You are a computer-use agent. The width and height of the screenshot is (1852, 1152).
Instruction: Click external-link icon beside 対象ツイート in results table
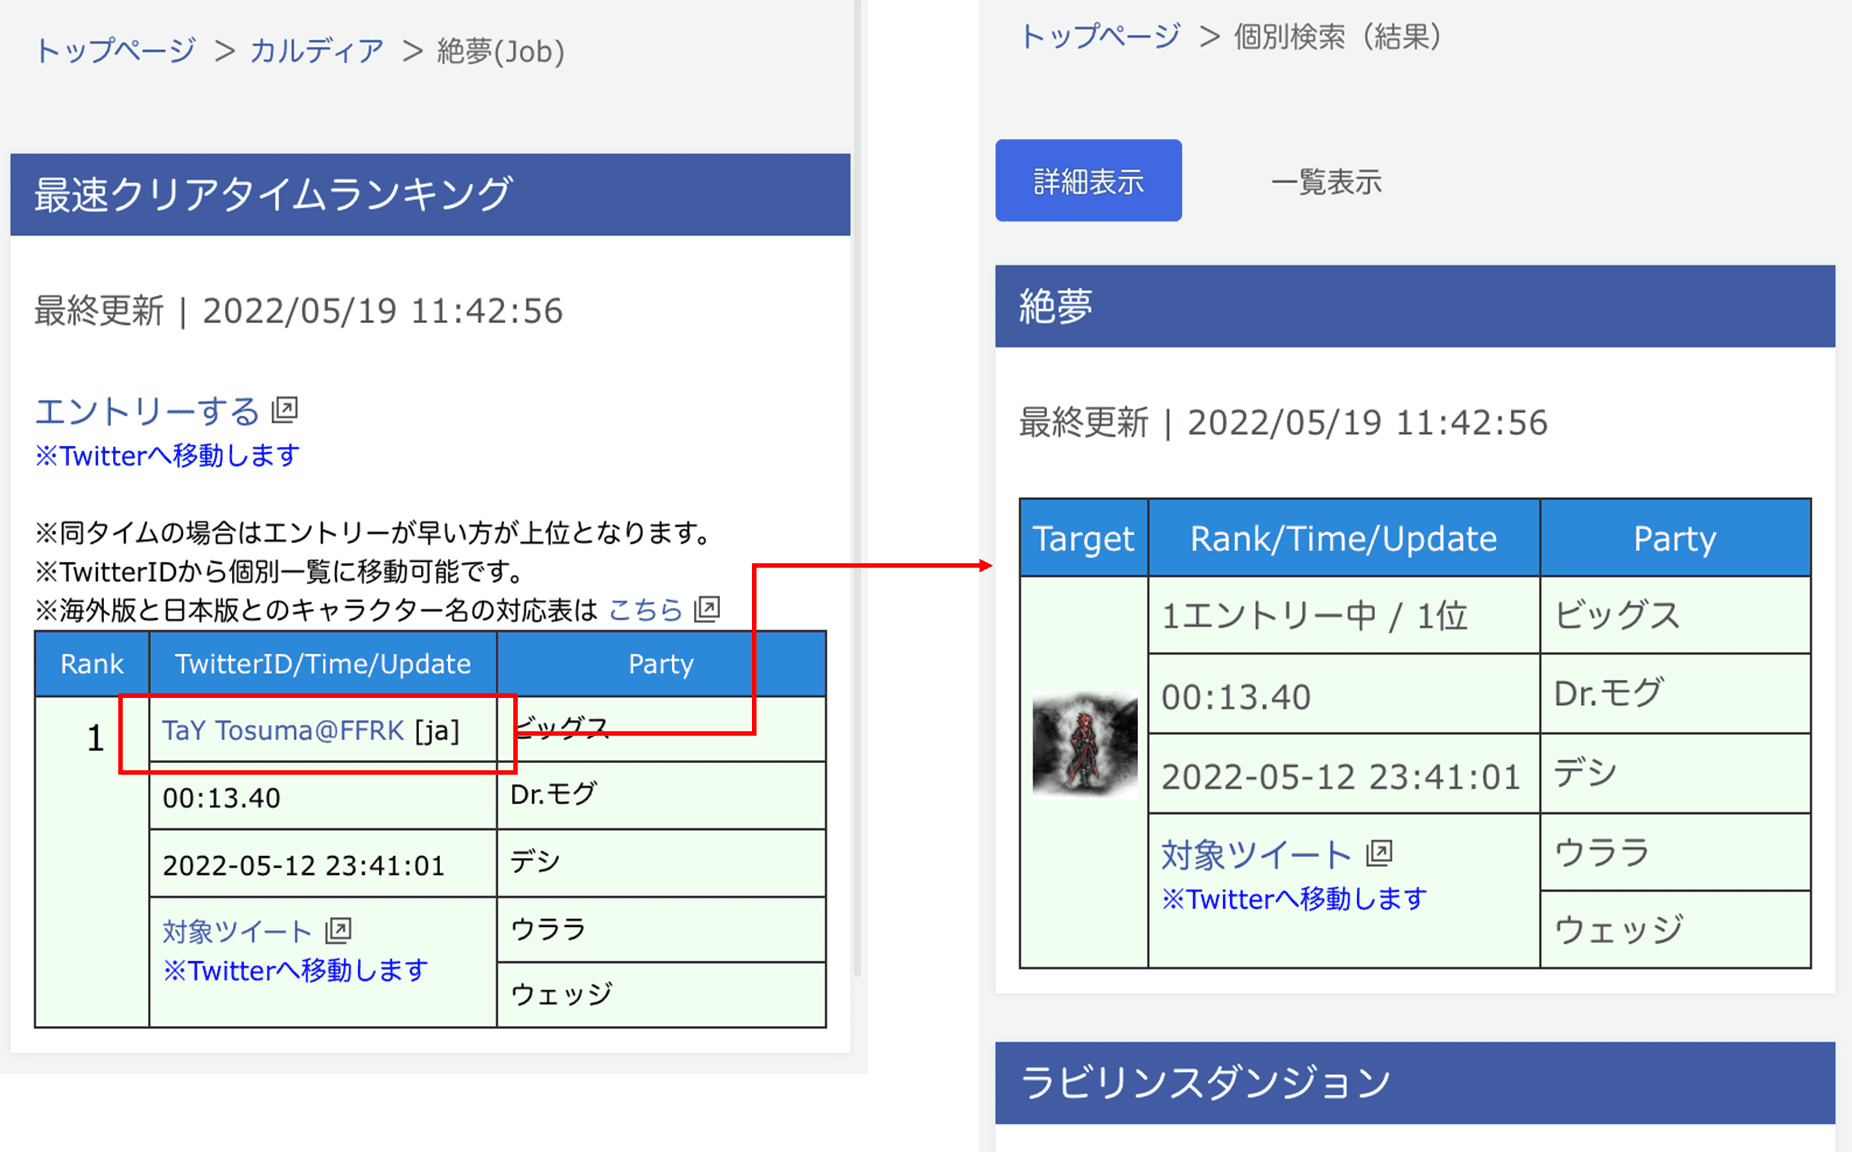point(1380,853)
